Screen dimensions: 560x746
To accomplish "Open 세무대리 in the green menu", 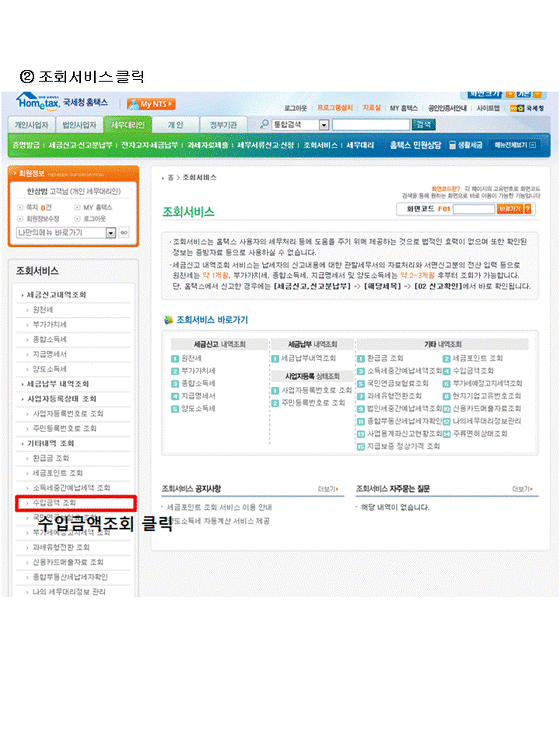I will [x=360, y=145].
